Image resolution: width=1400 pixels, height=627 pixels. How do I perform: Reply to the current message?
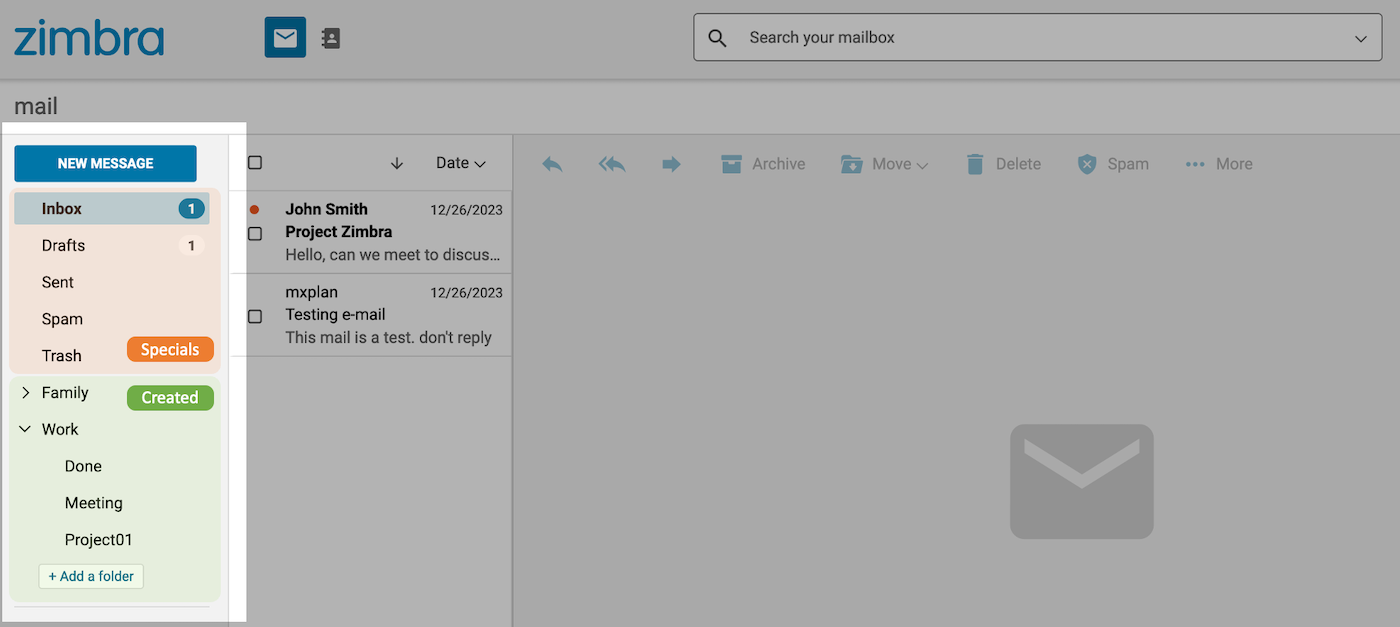(x=551, y=163)
